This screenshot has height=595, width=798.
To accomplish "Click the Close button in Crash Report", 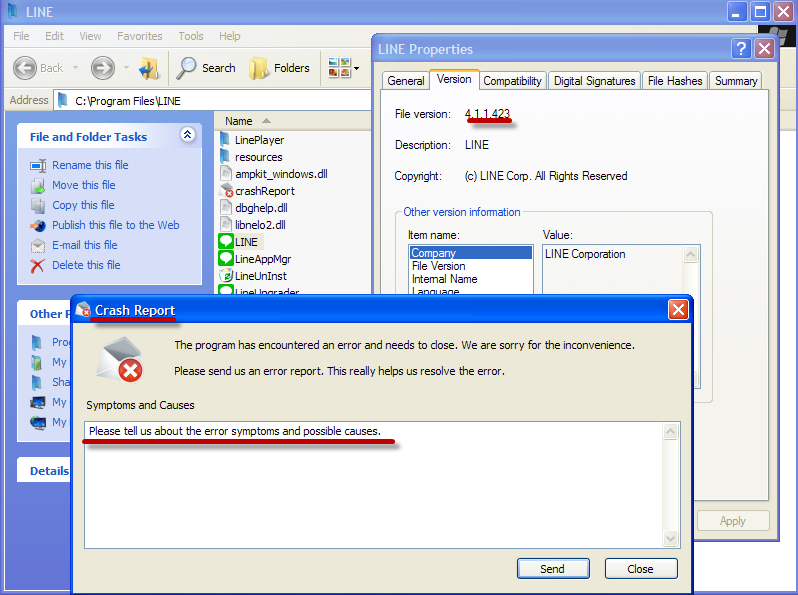I will pyautogui.click(x=641, y=569).
